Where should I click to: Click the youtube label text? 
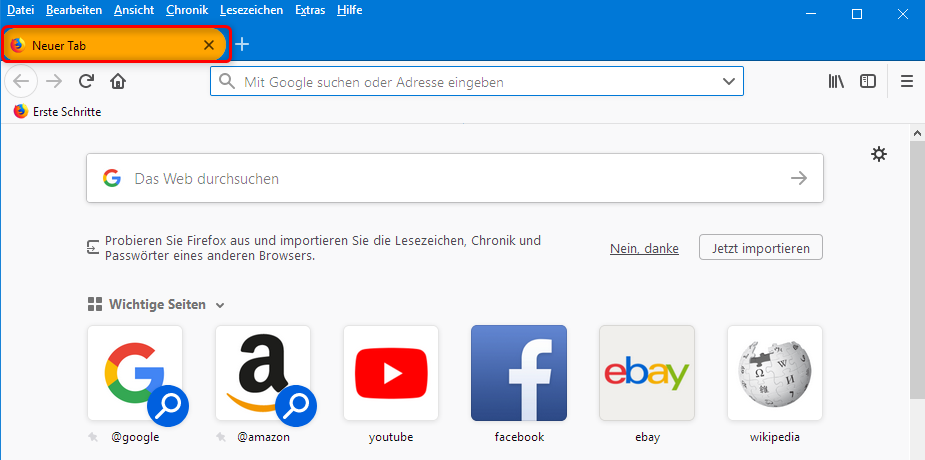[x=391, y=437]
